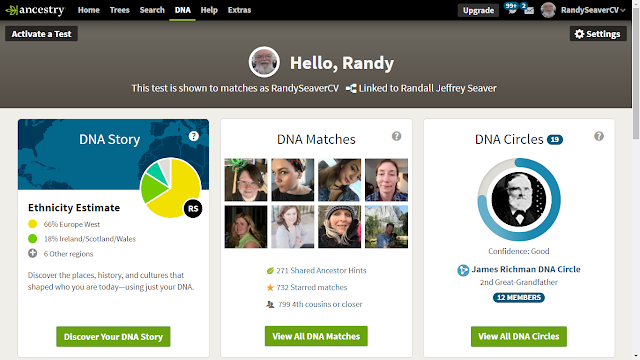Open the Extras menu
This screenshot has height=360, width=640.
coord(239,10)
